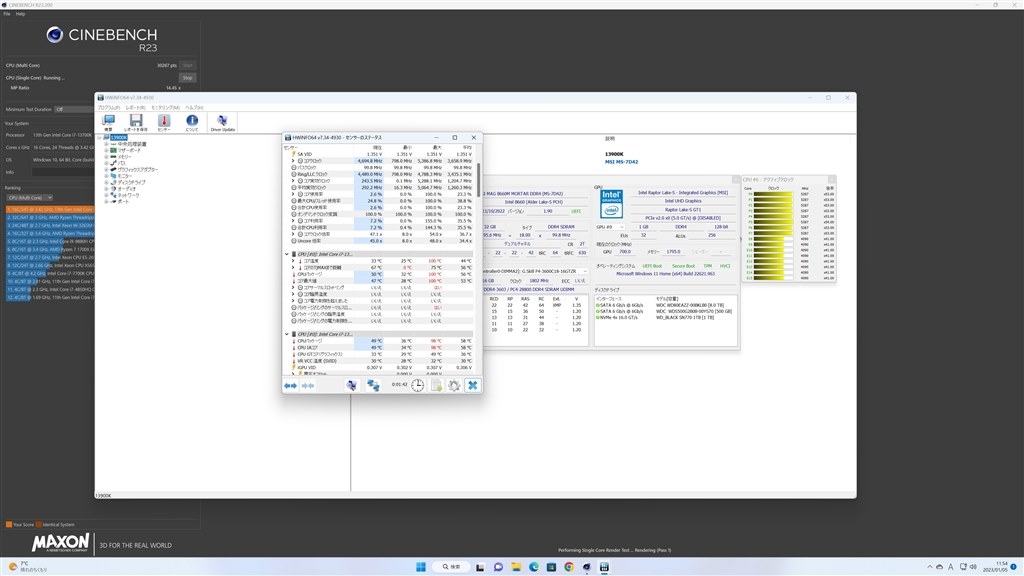Expand the Graphics Adapter tree node
The height and width of the screenshot is (576, 1024).
click(x=106, y=169)
